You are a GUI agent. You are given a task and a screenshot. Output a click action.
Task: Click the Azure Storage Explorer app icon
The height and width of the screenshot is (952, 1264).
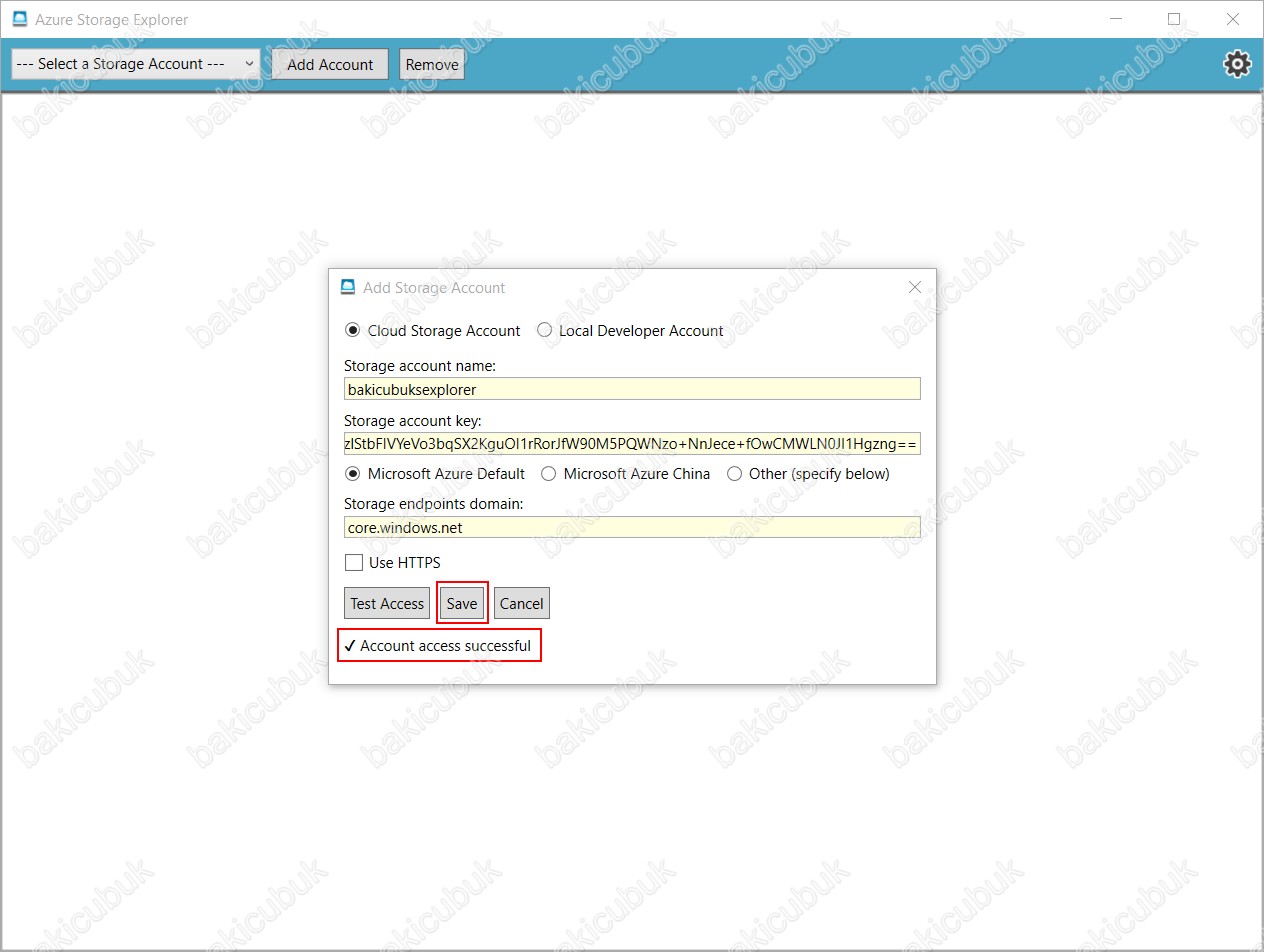(x=19, y=19)
